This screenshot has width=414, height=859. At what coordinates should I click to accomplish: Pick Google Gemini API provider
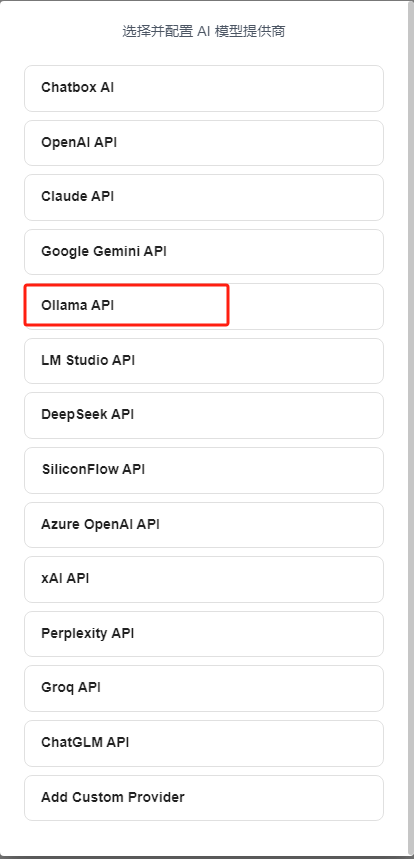204,252
